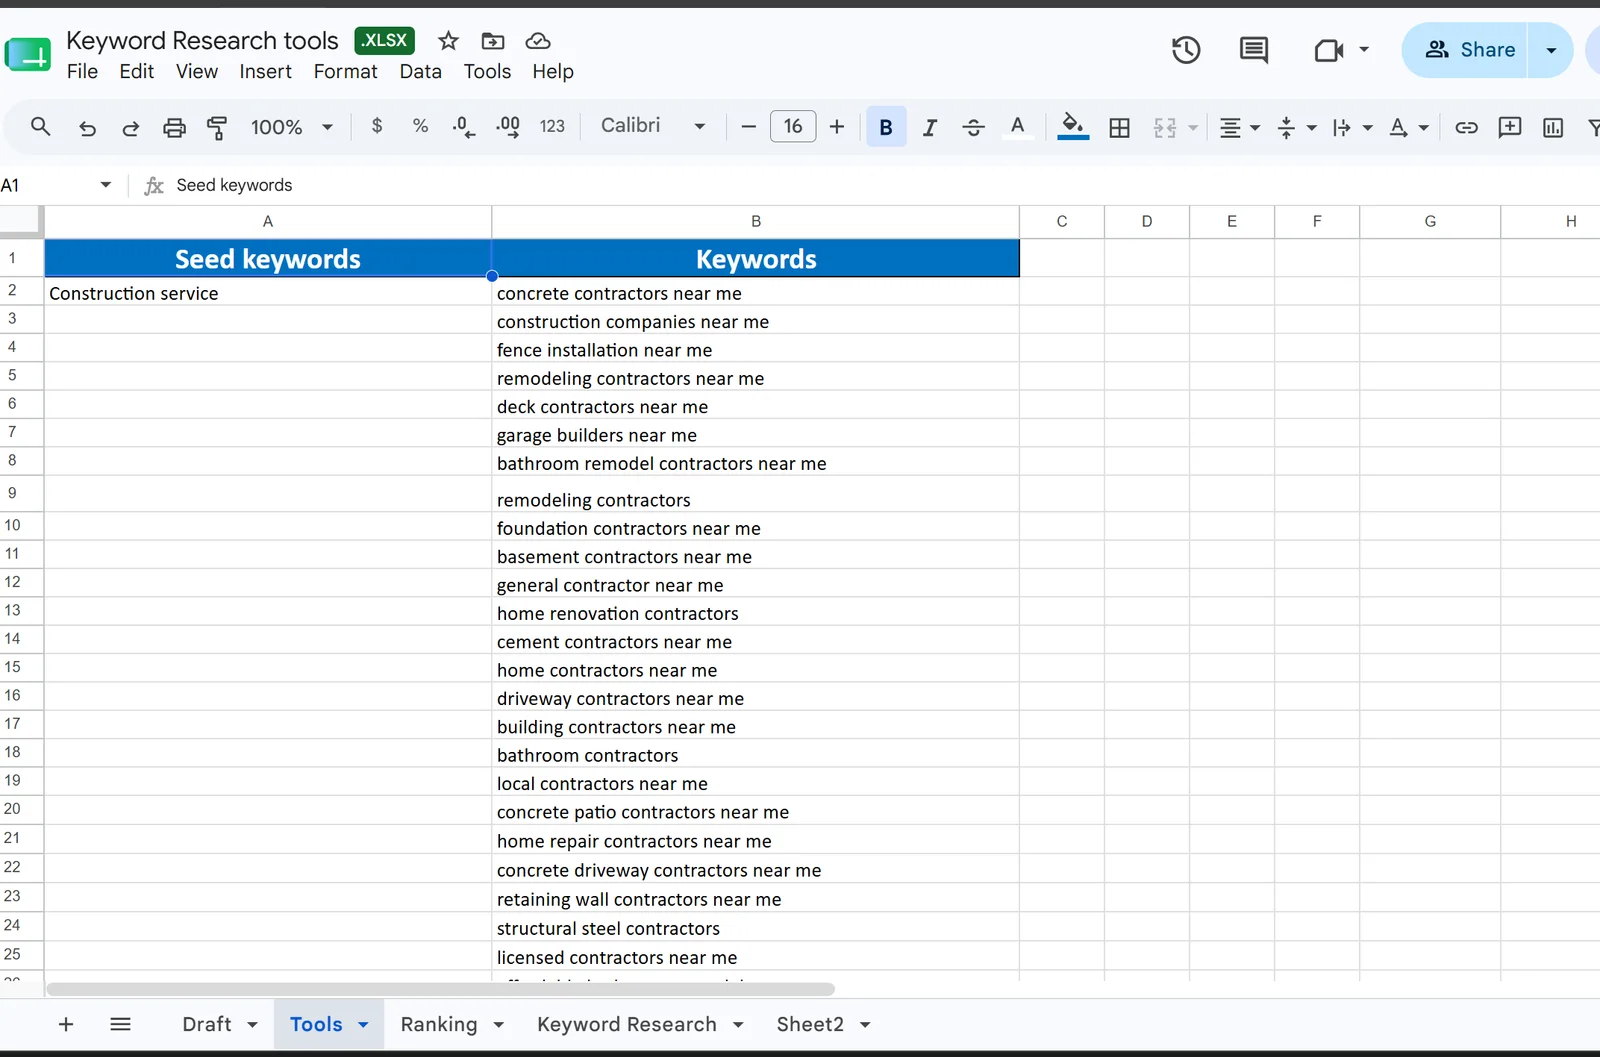The image size is (1600, 1057).
Task: Insert a link with chain icon
Action: (1466, 127)
